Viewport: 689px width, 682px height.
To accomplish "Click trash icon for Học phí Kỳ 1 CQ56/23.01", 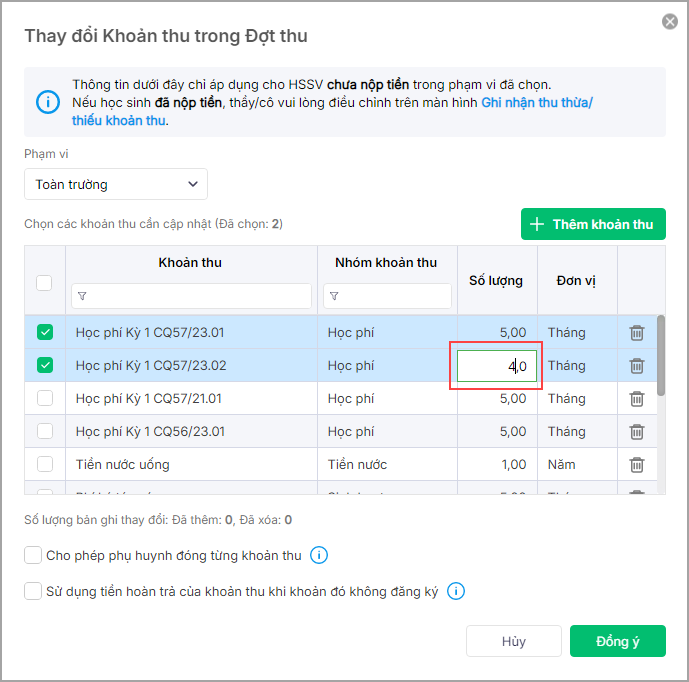I will pos(637,432).
